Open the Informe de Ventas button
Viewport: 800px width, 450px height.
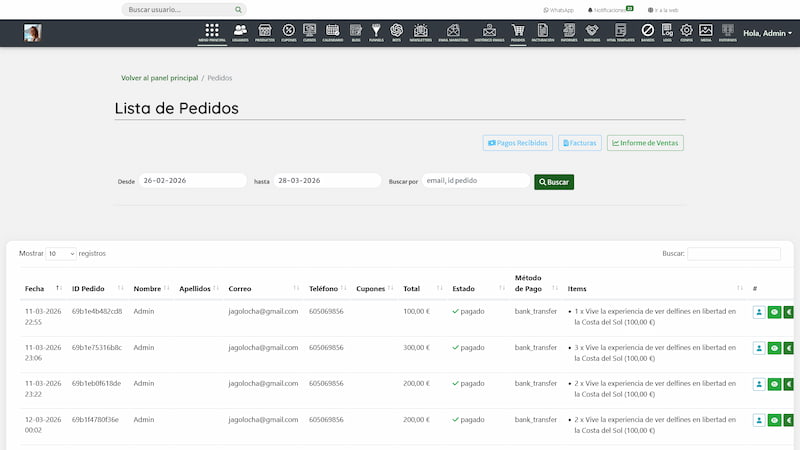(x=645, y=143)
